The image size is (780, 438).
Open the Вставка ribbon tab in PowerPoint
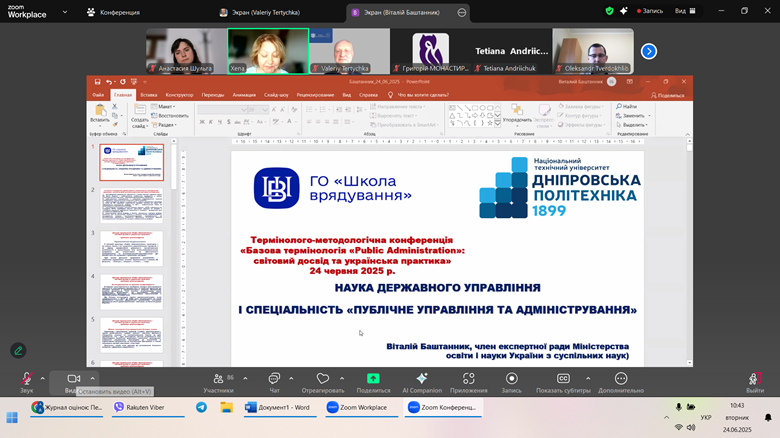coord(148,95)
